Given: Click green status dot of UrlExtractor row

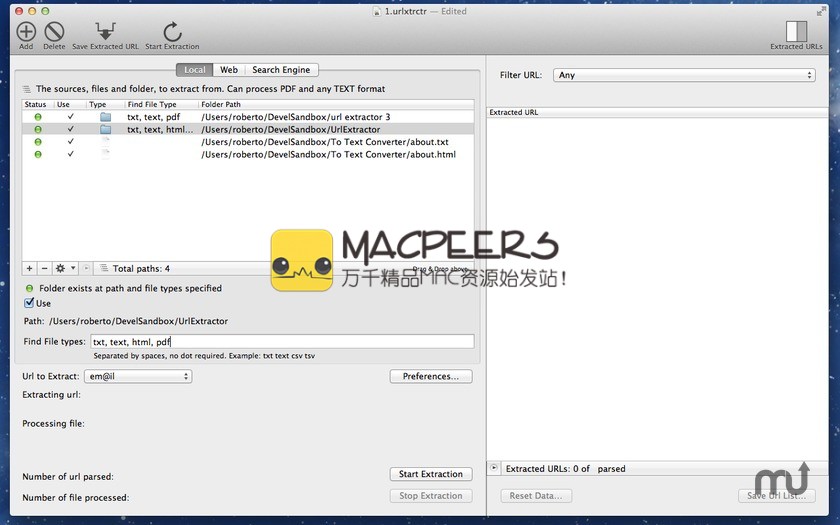Looking at the screenshot, I should click(38, 129).
